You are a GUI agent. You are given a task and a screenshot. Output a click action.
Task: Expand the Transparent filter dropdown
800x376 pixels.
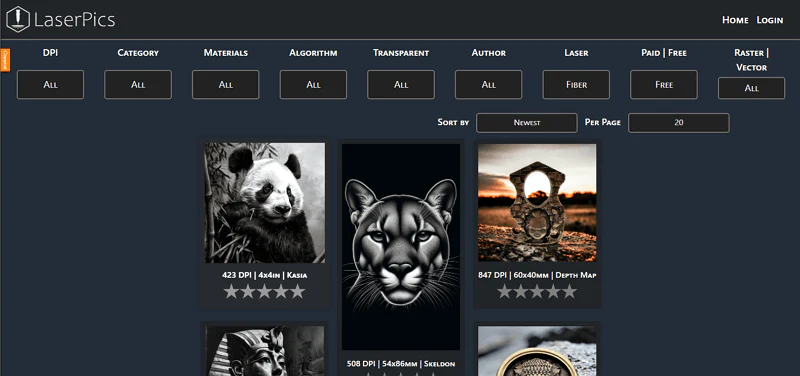coord(401,85)
